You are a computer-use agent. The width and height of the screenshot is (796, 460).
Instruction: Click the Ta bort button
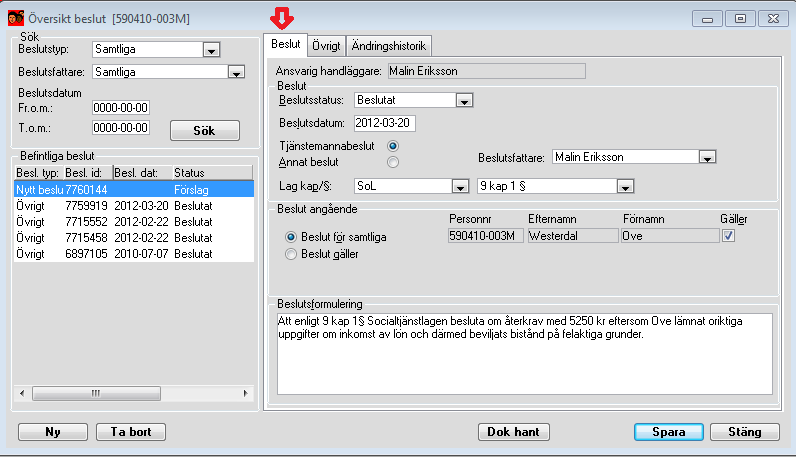(131, 432)
